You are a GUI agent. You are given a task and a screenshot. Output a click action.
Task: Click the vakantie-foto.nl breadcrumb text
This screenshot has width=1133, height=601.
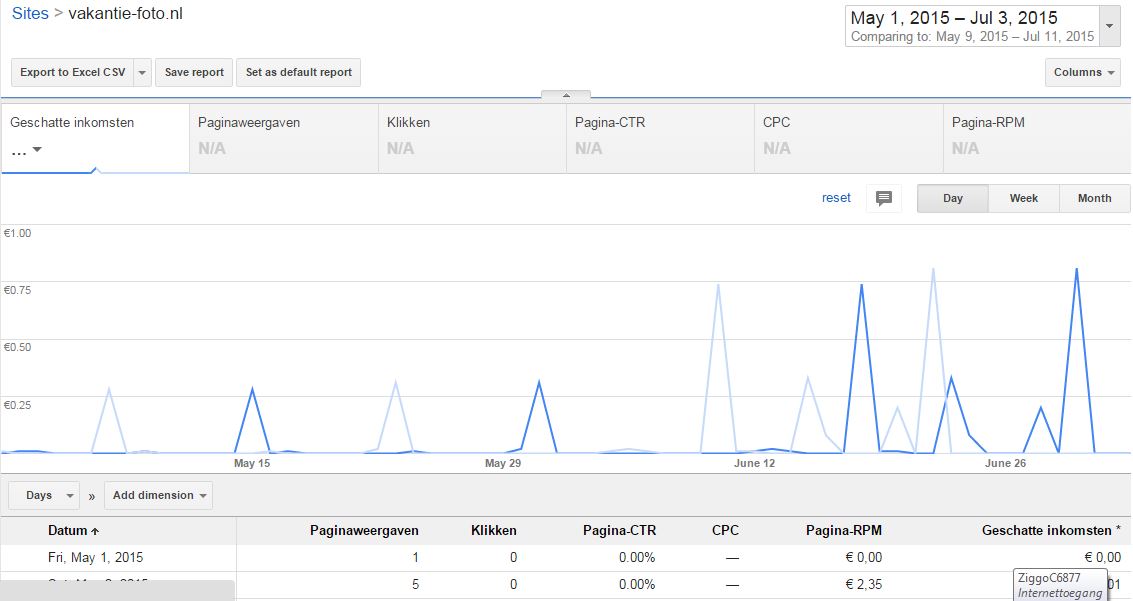(x=125, y=13)
